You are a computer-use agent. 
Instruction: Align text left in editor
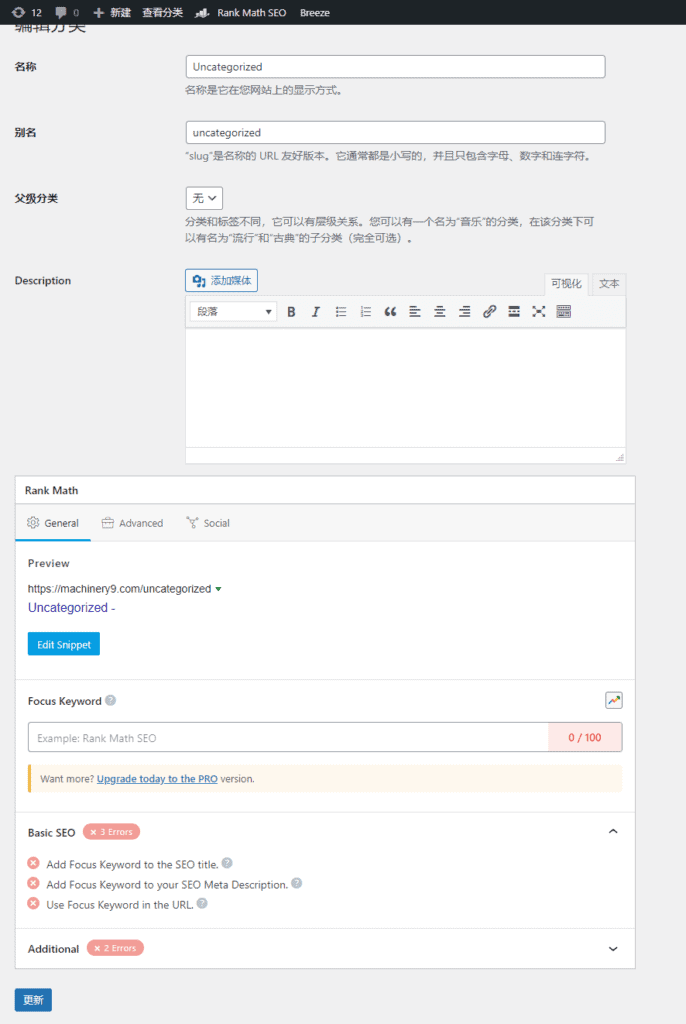click(415, 312)
